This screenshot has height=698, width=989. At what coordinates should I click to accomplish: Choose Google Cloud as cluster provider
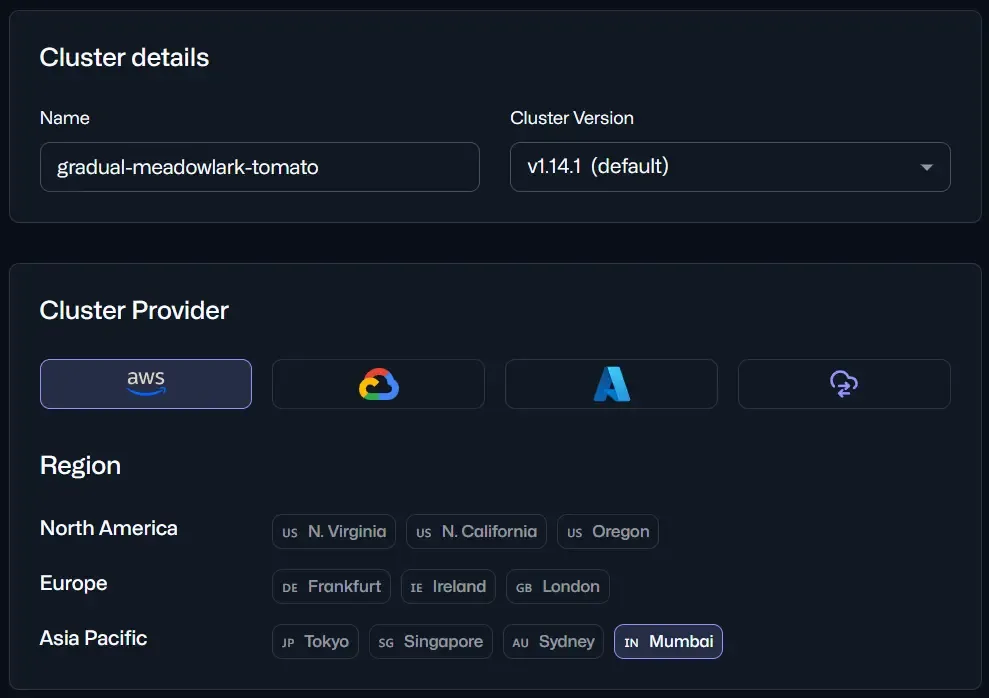click(378, 384)
